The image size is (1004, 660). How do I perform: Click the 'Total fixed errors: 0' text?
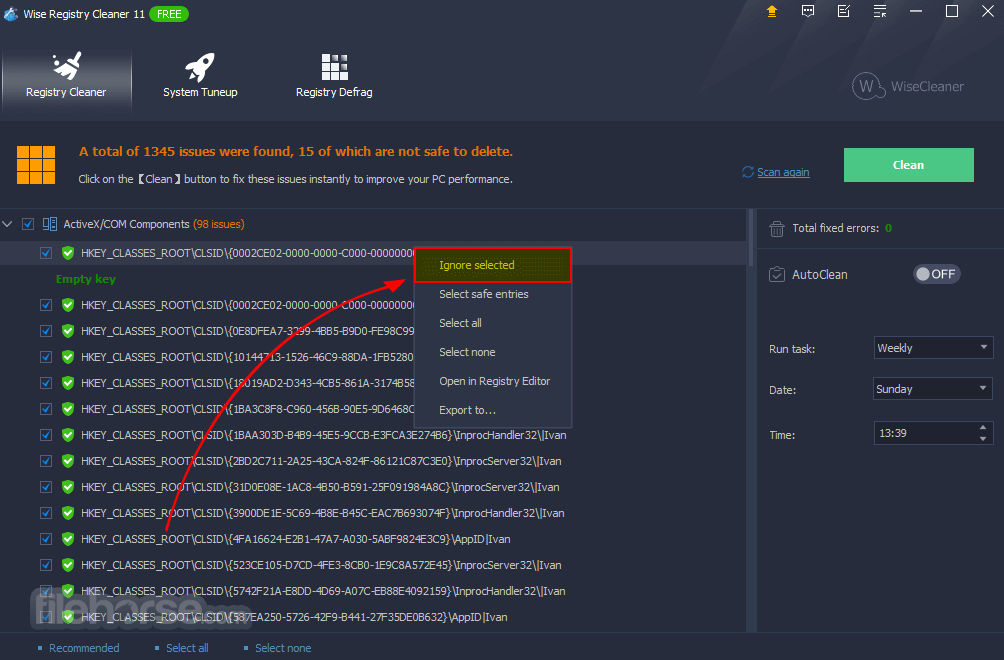[x=842, y=229]
